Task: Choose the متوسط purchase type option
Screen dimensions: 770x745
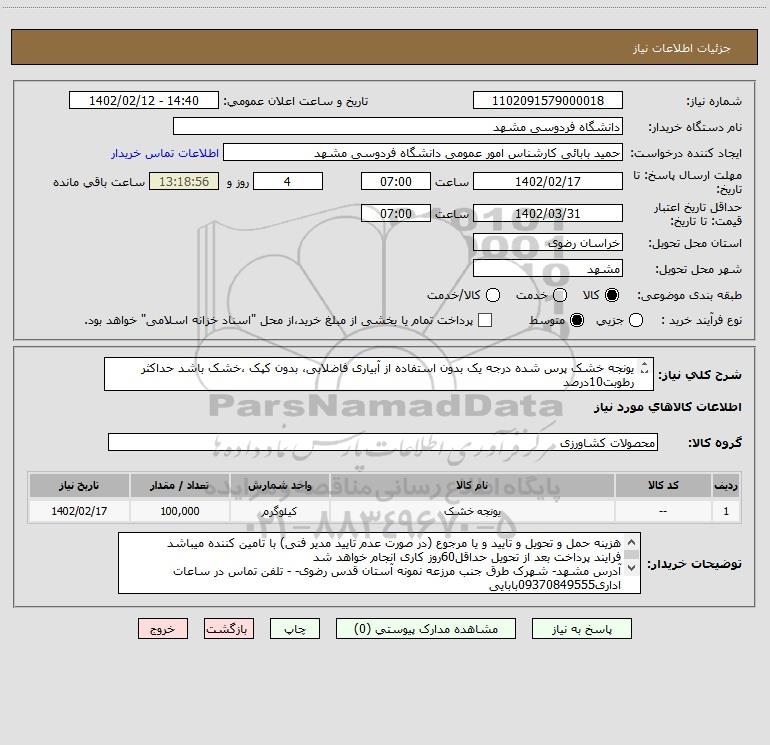Action: point(577,320)
